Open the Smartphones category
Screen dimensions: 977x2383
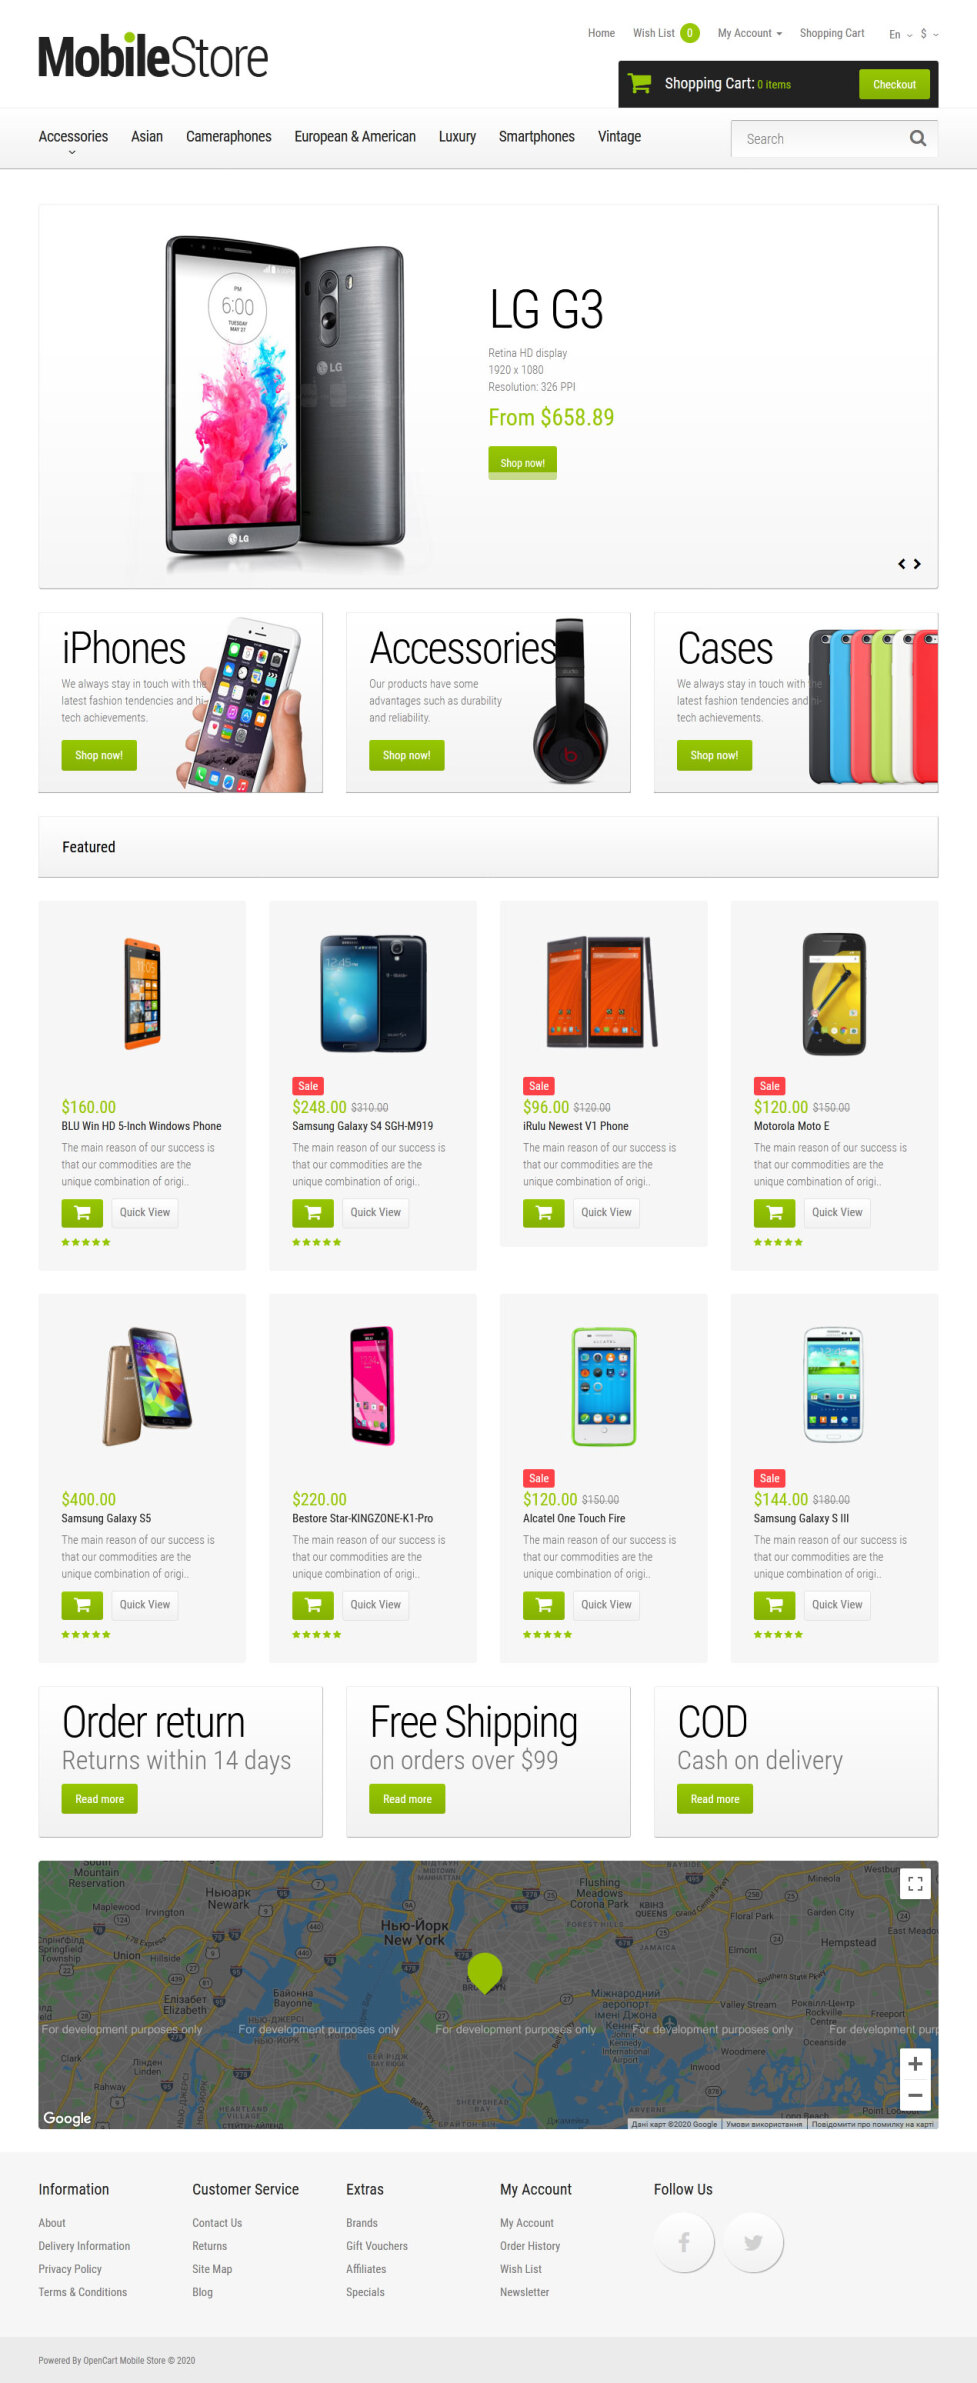(x=537, y=137)
